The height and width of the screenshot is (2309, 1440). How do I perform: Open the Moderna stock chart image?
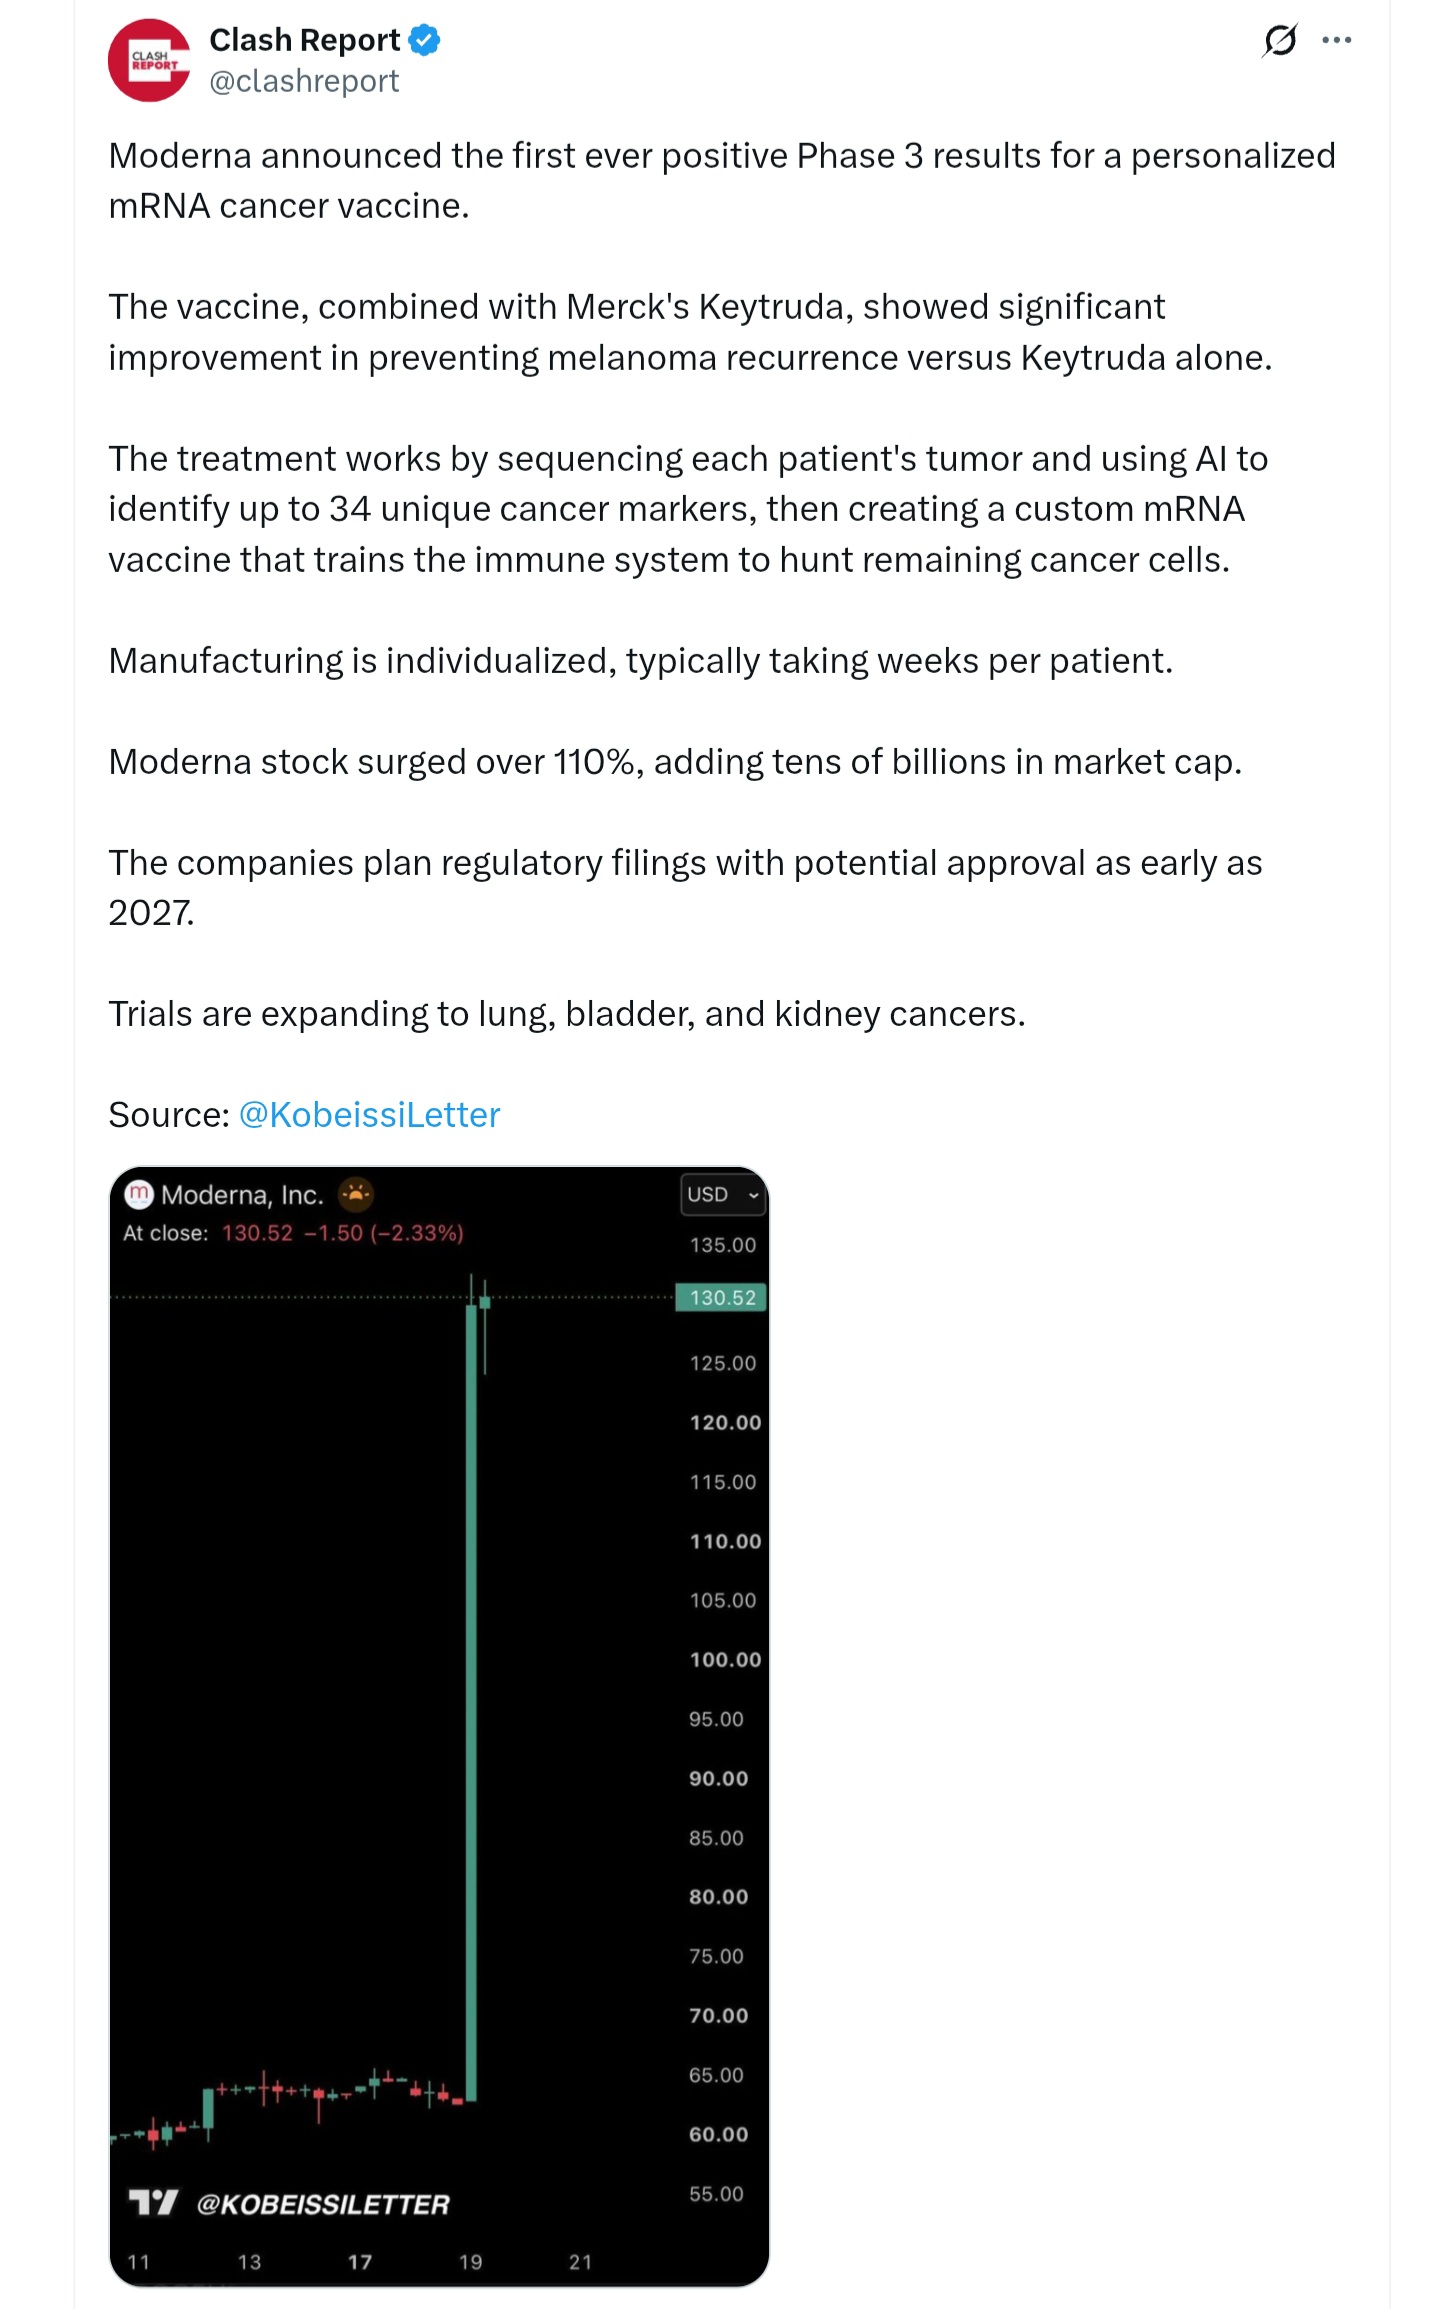[x=439, y=1725]
